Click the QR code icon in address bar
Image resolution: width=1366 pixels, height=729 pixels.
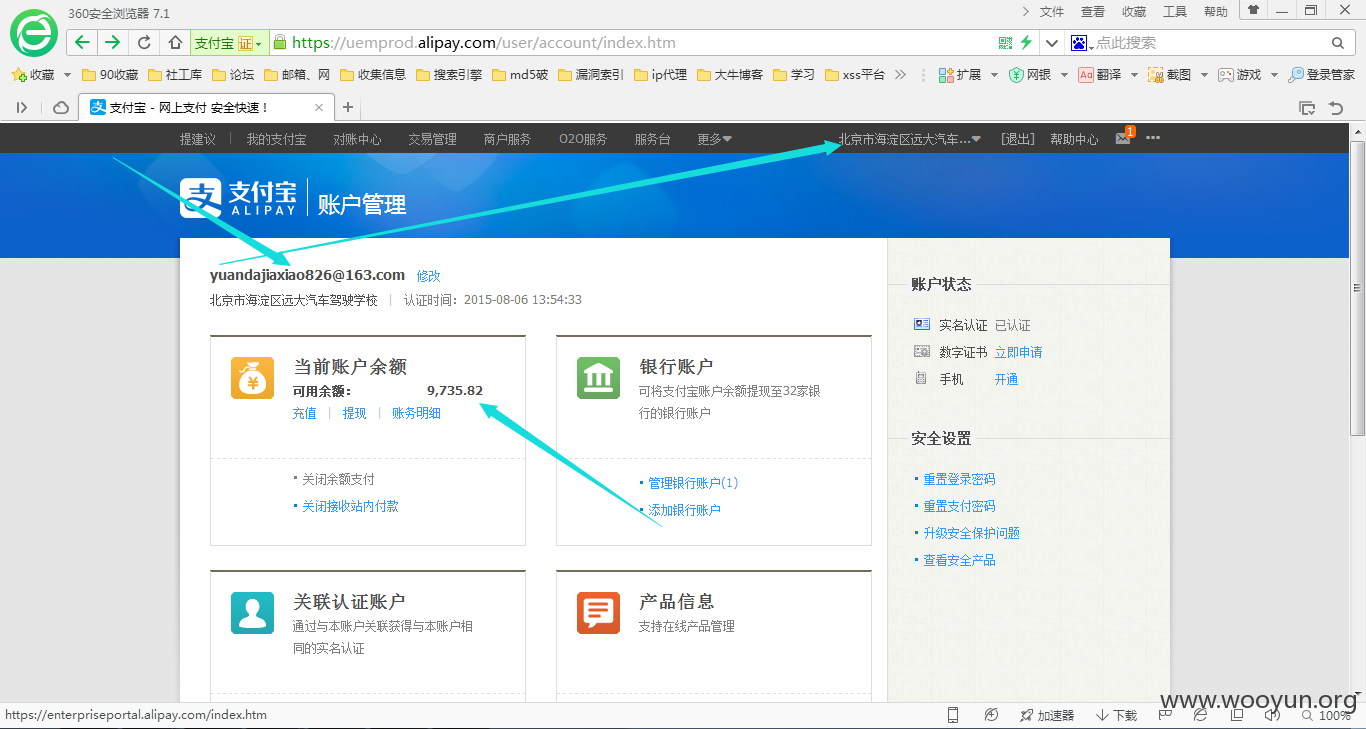pyautogui.click(x=1006, y=43)
